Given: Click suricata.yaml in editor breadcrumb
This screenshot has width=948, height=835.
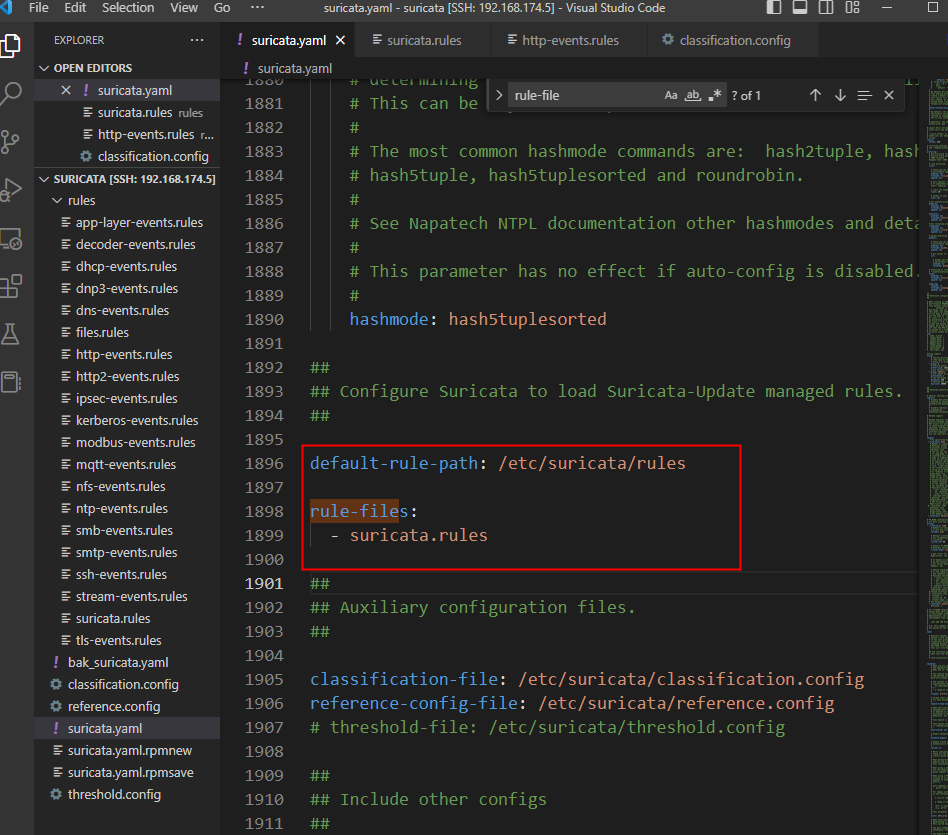Looking at the screenshot, I should pos(294,68).
